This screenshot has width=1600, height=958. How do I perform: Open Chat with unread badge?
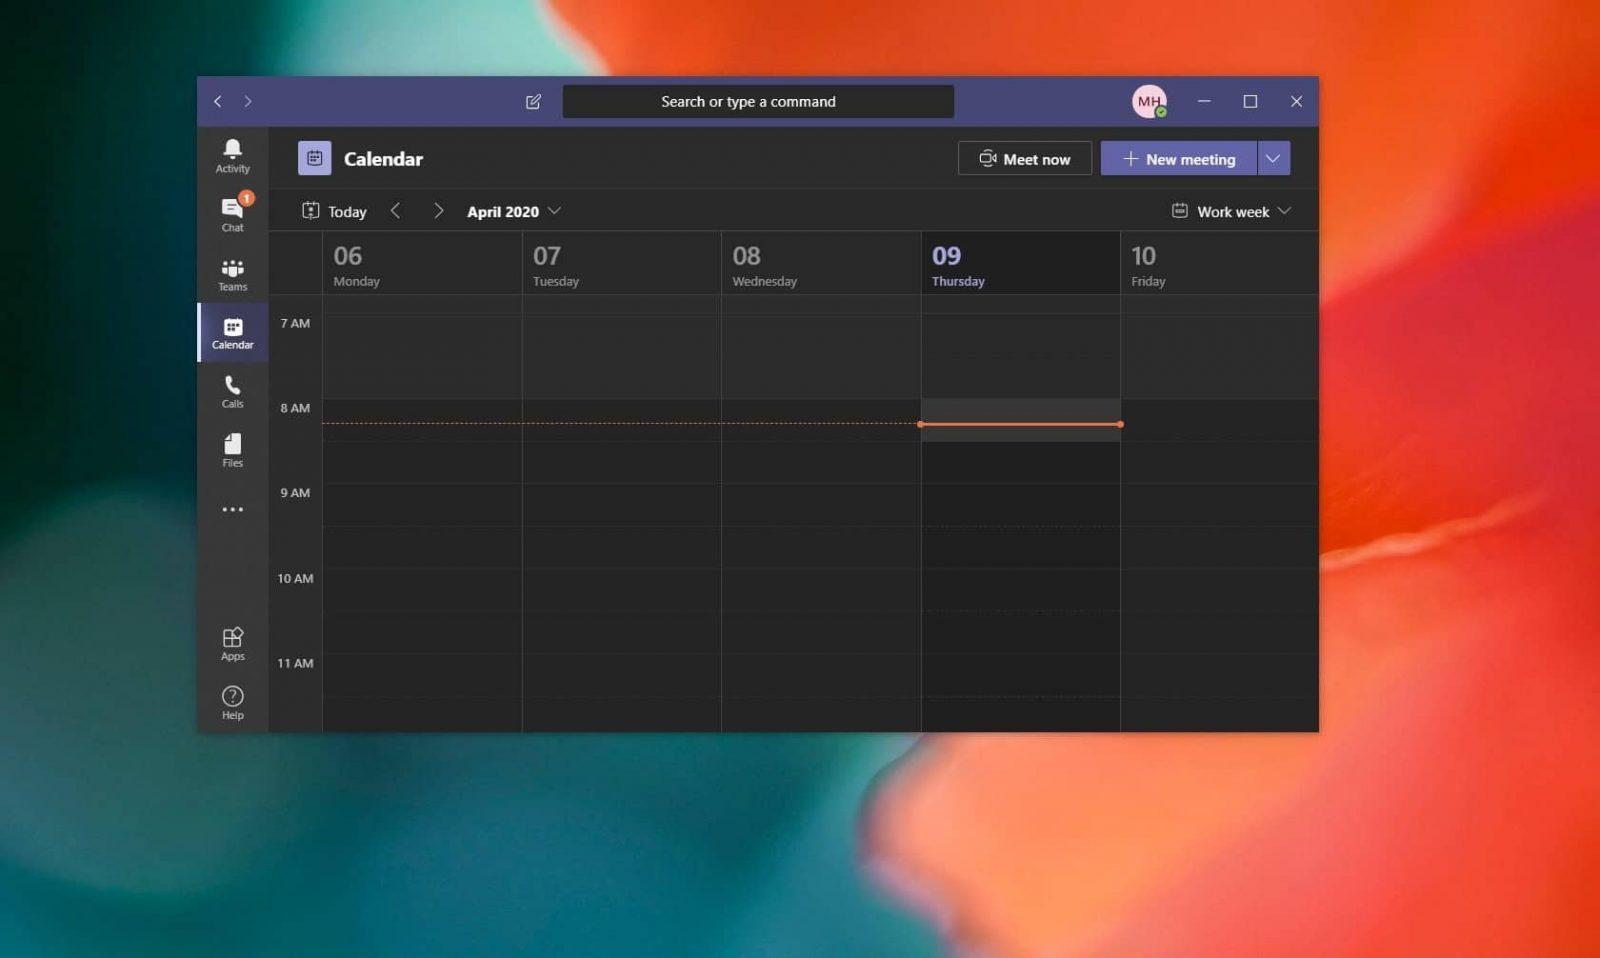(232, 214)
